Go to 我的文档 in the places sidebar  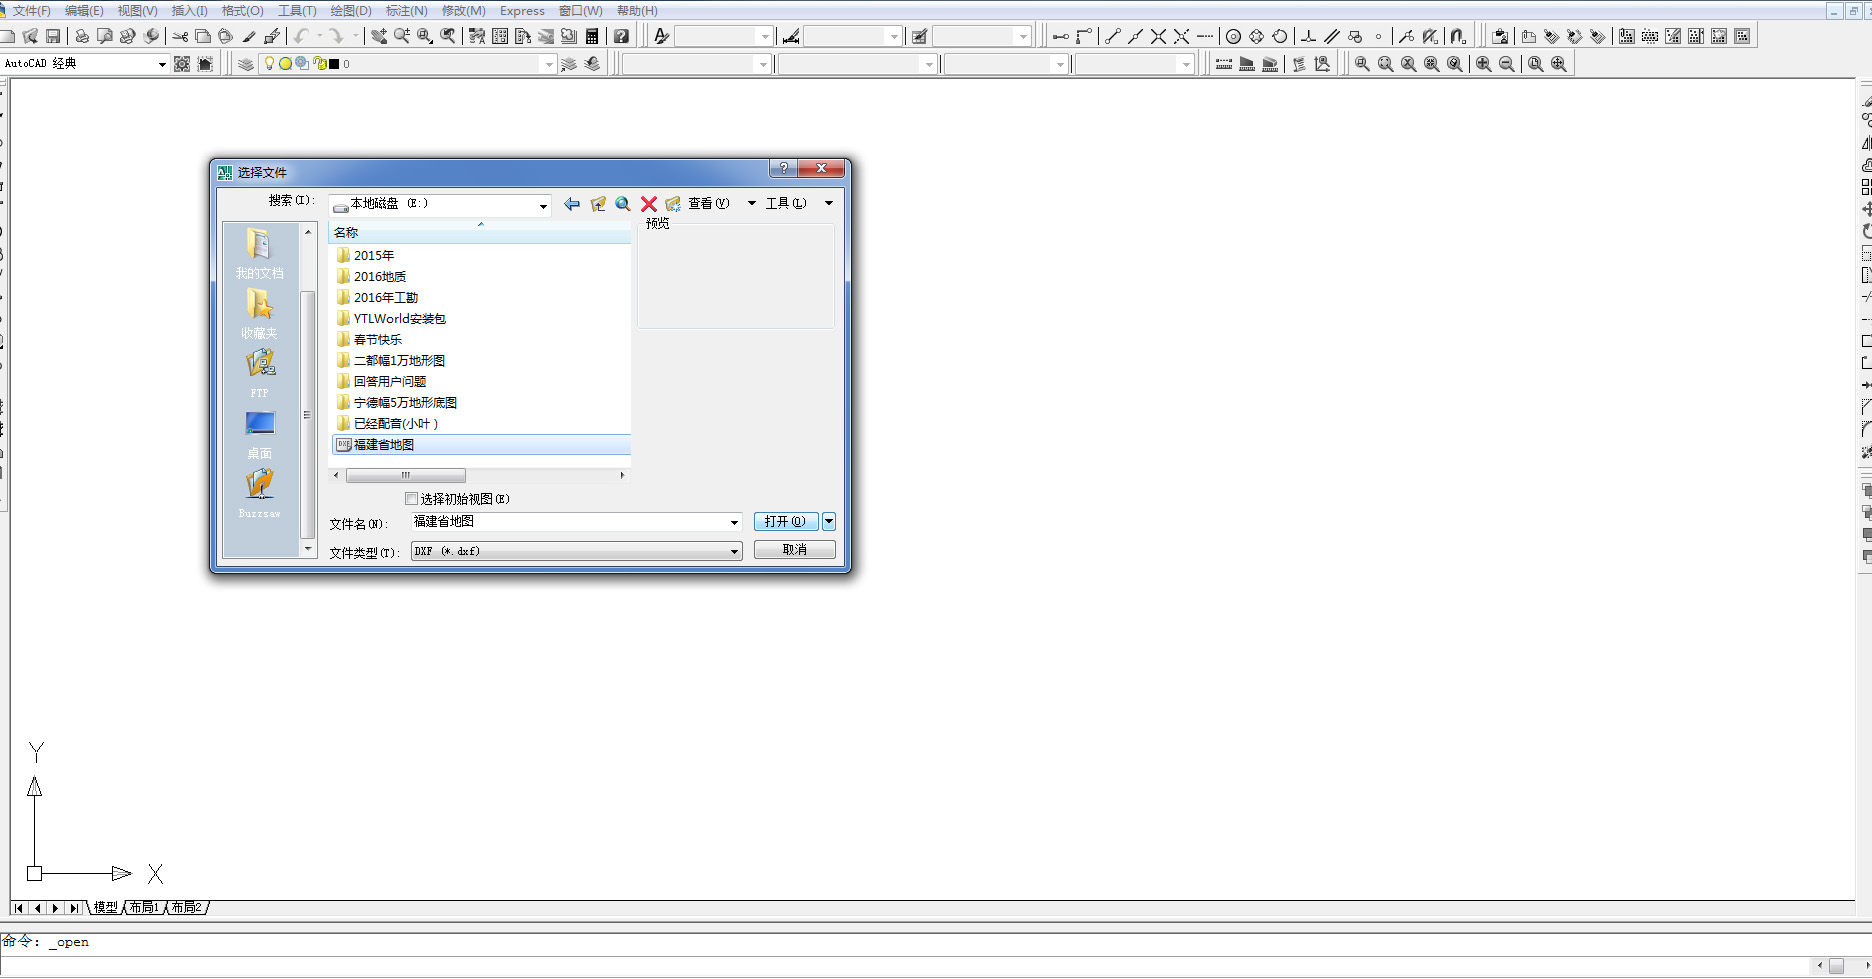(x=260, y=254)
